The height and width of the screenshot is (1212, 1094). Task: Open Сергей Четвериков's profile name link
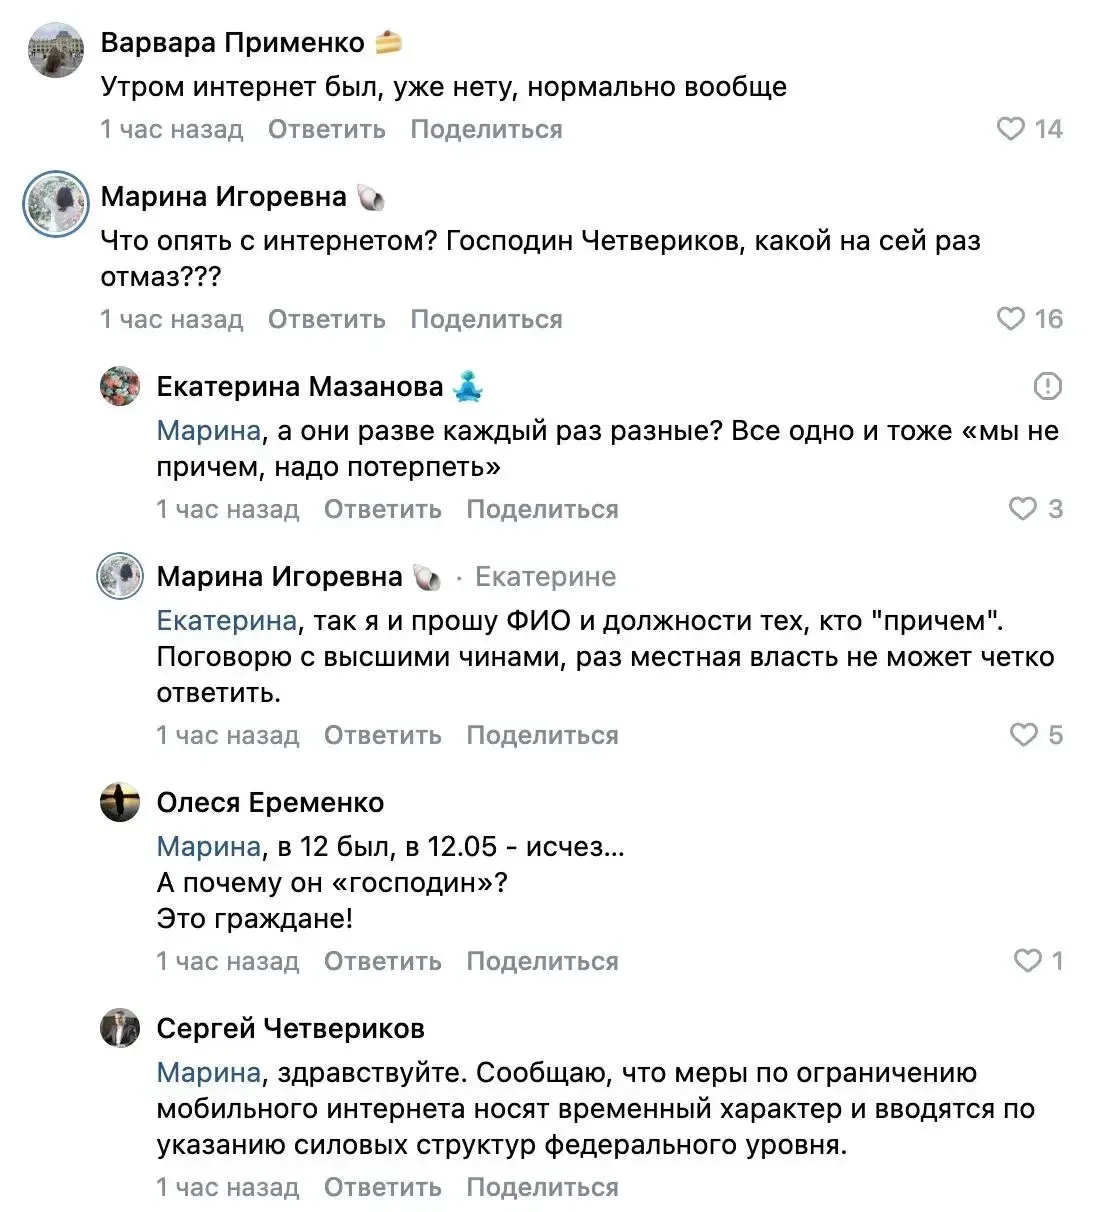point(290,1028)
